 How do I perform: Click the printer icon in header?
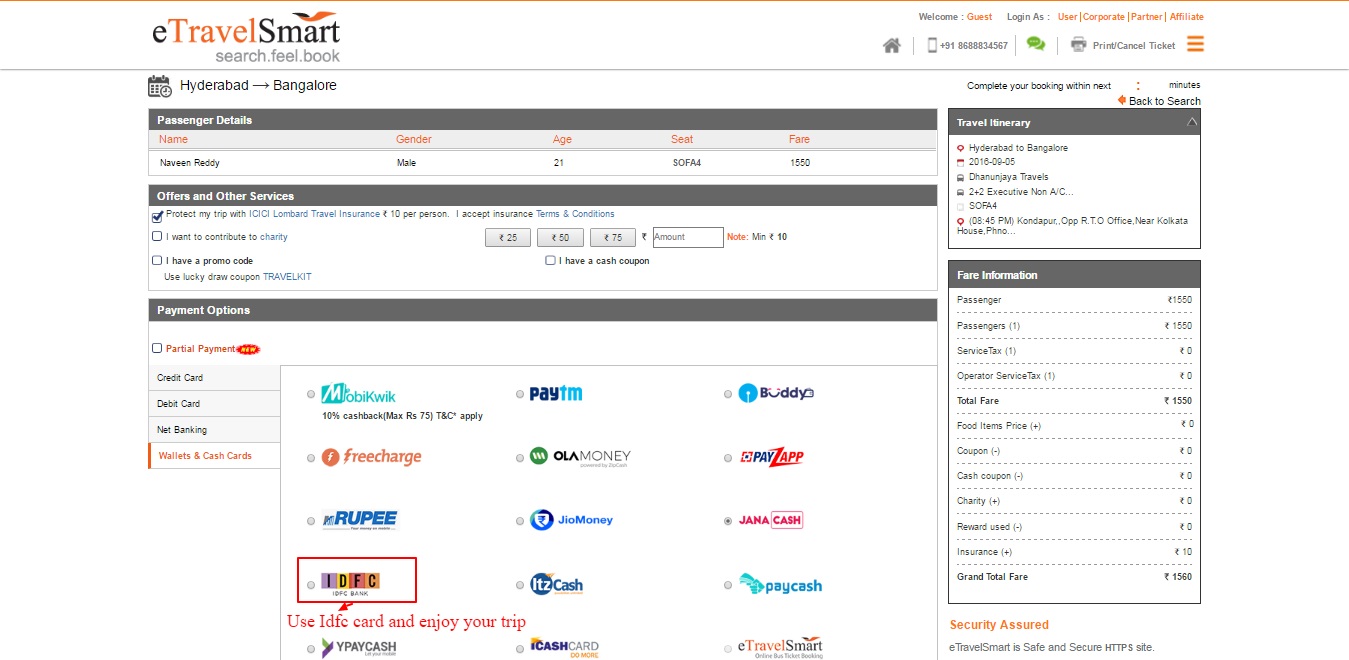click(1078, 45)
